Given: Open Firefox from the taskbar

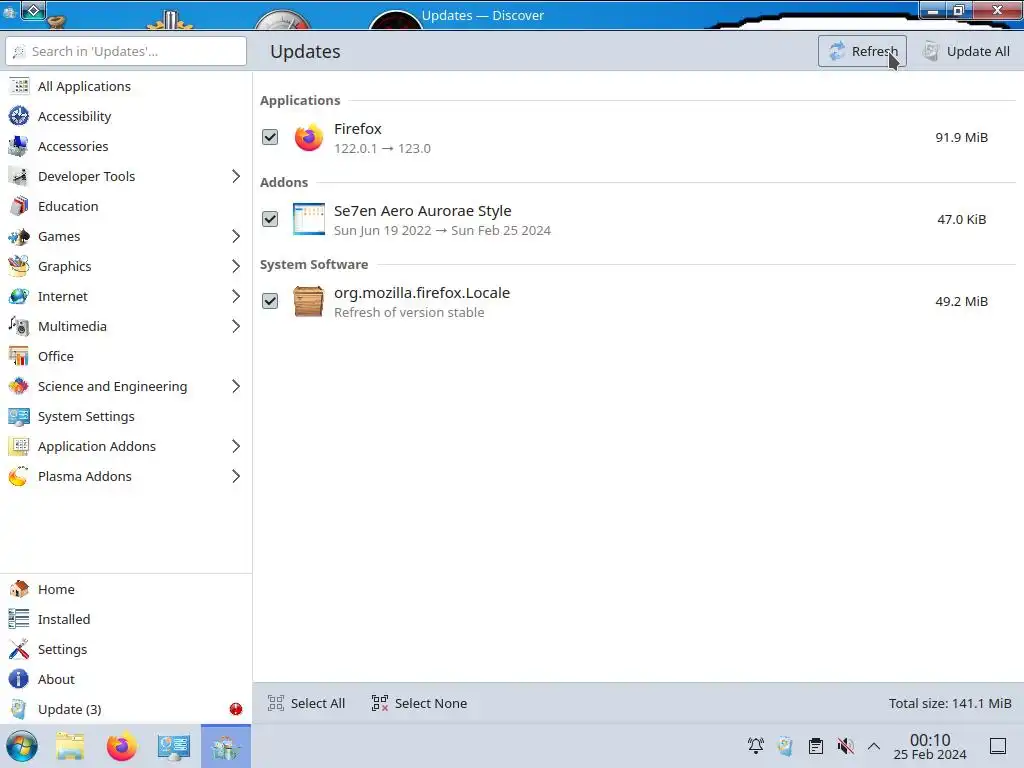Looking at the screenshot, I should tap(121, 746).
